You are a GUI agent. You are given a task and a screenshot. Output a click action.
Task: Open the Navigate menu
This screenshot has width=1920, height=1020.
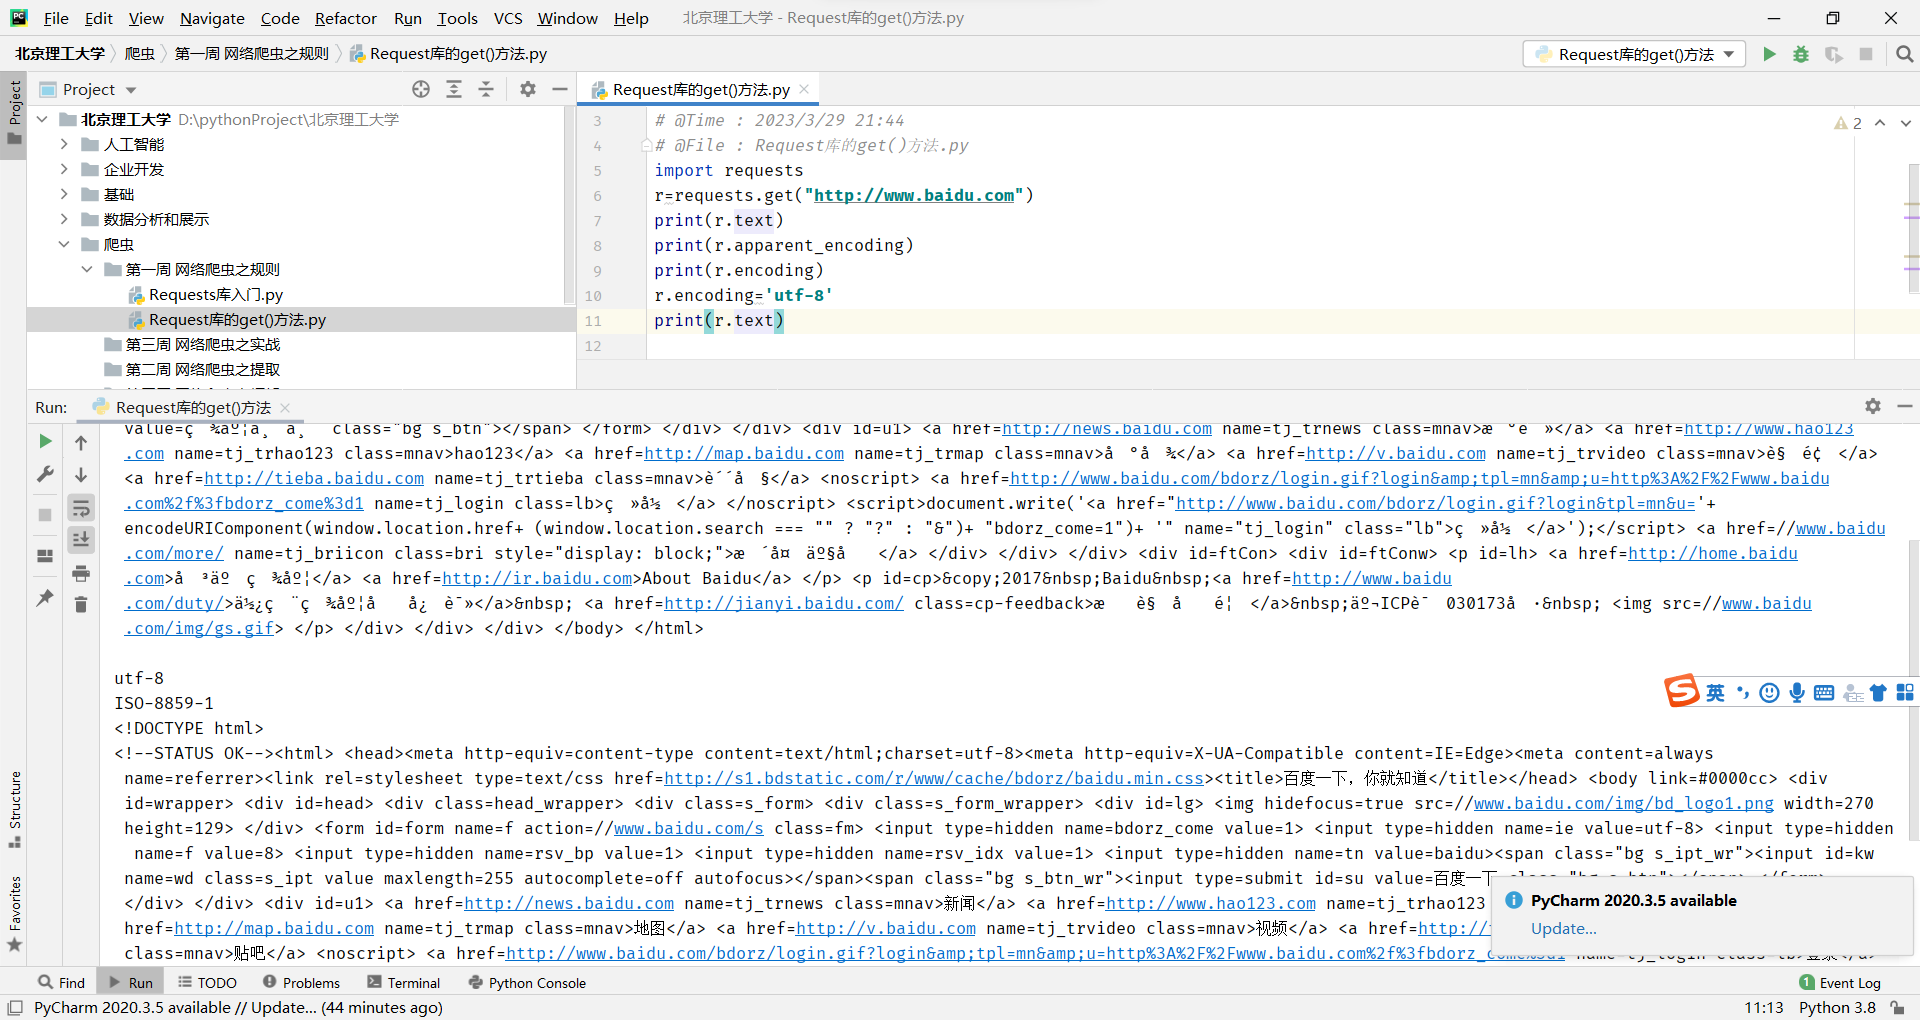click(x=212, y=18)
